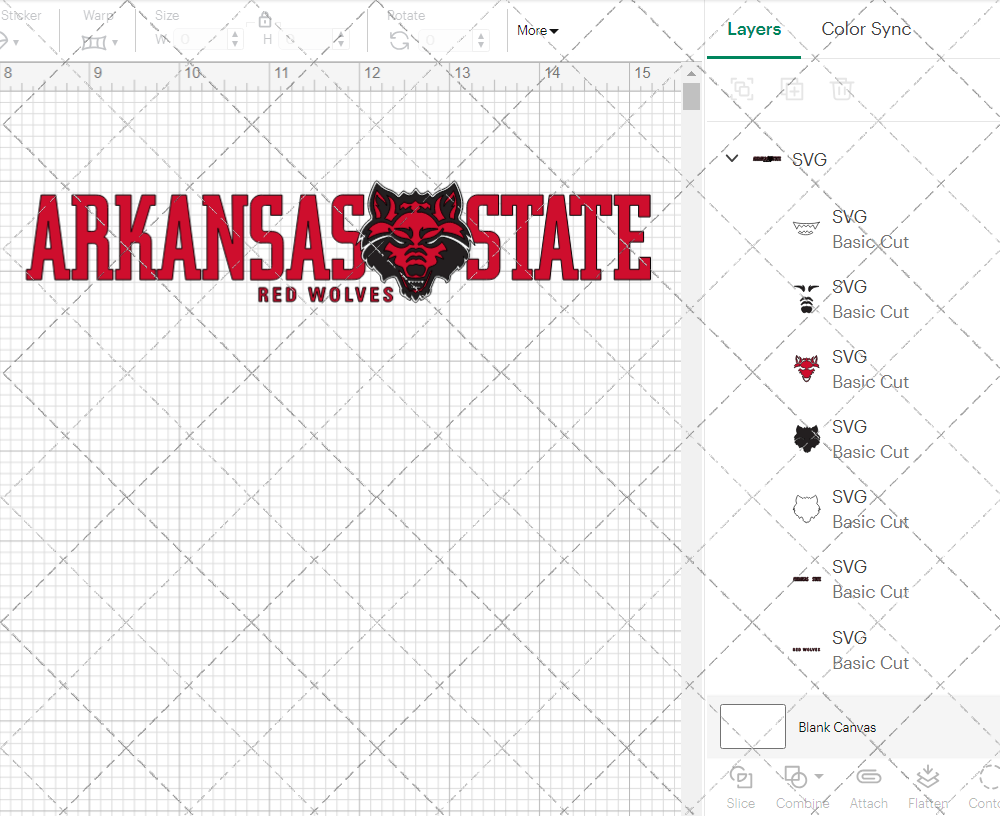Click the RED WOLVES text on canvas

pos(326,295)
